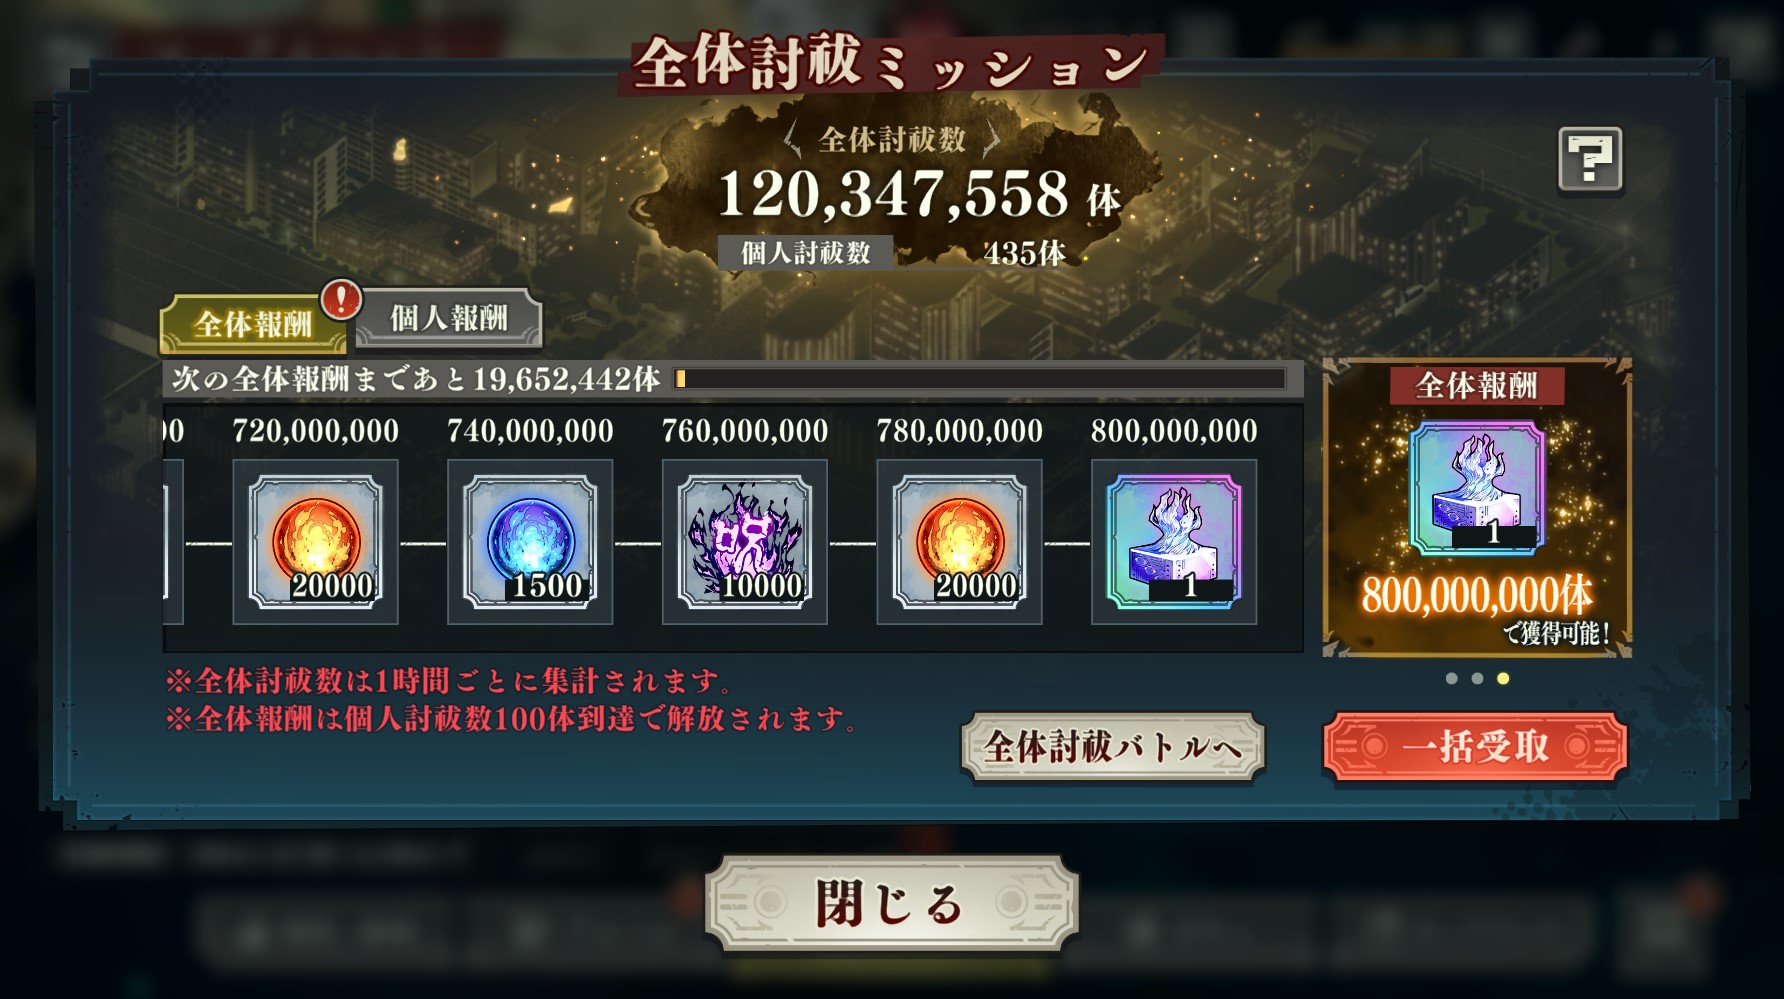Tap the 740,000,000 blue orb reward
Viewport: 1784px width, 999px height.
(530, 542)
